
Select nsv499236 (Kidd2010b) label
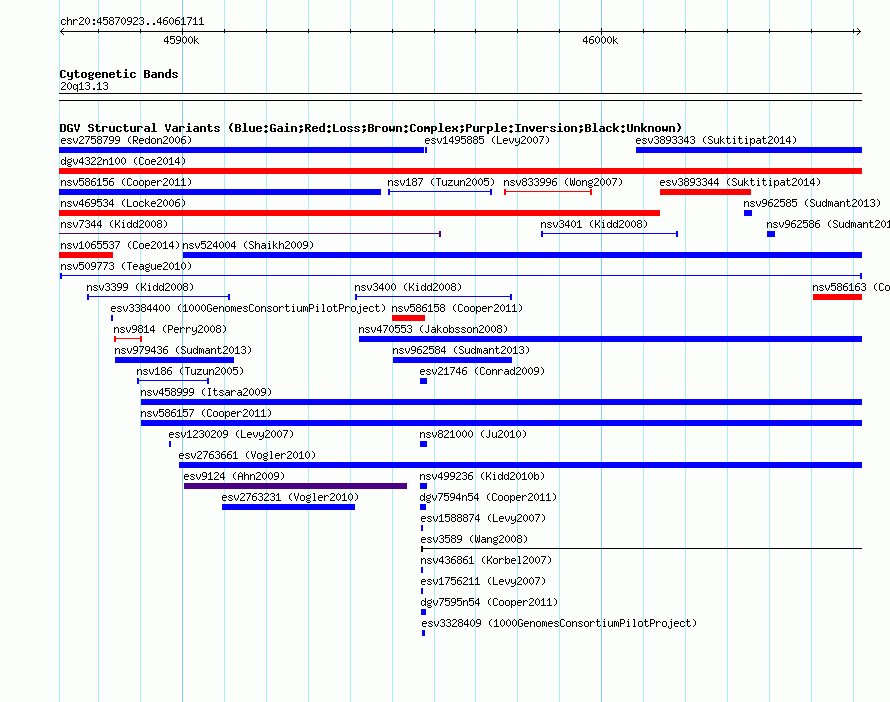482,476
